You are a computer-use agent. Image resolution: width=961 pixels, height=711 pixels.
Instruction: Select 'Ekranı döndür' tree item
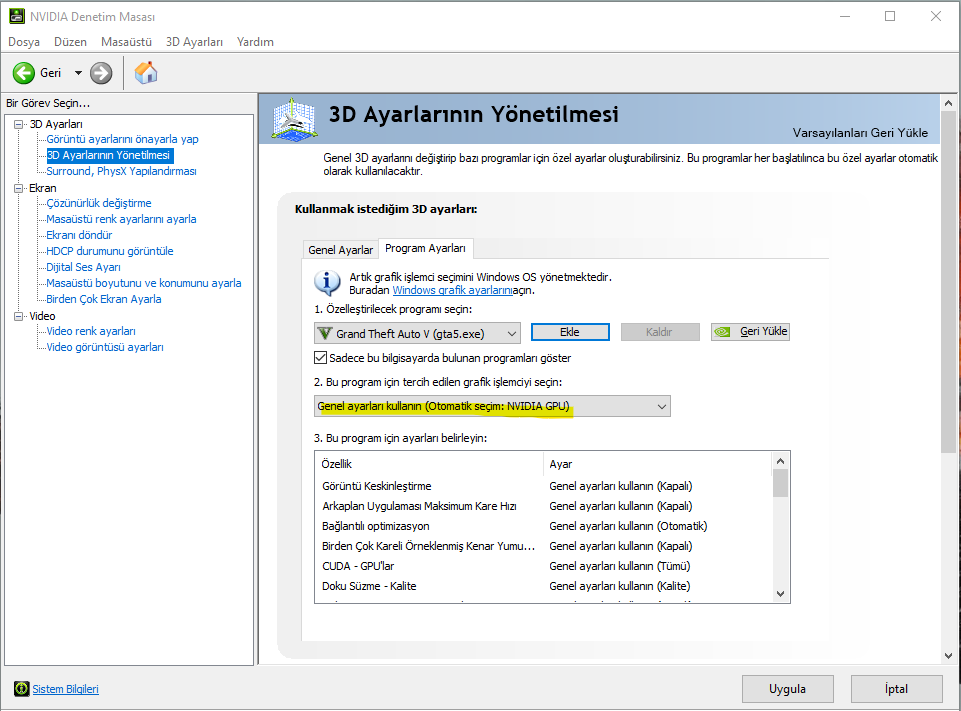point(79,235)
